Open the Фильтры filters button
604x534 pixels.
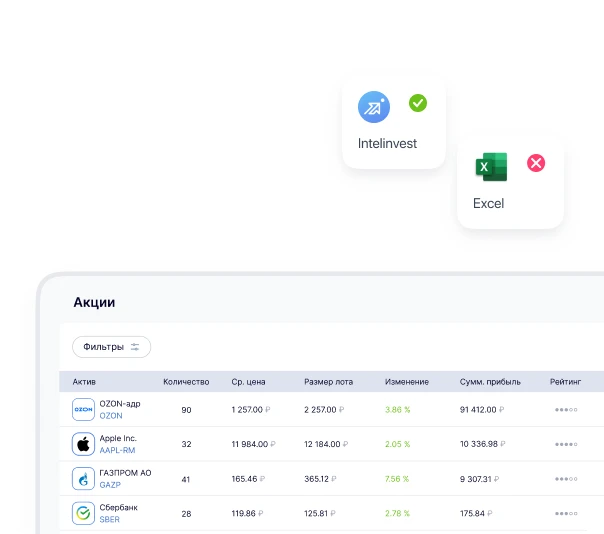coord(111,347)
